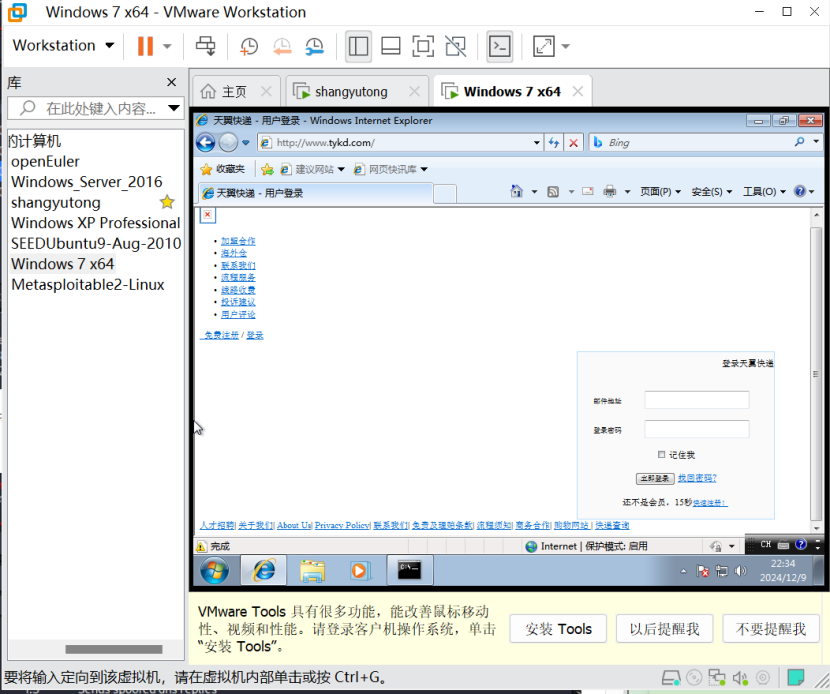The image size is (830, 694).
Task: Click the IE forward navigation button
Action: pyautogui.click(x=228, y=142)
